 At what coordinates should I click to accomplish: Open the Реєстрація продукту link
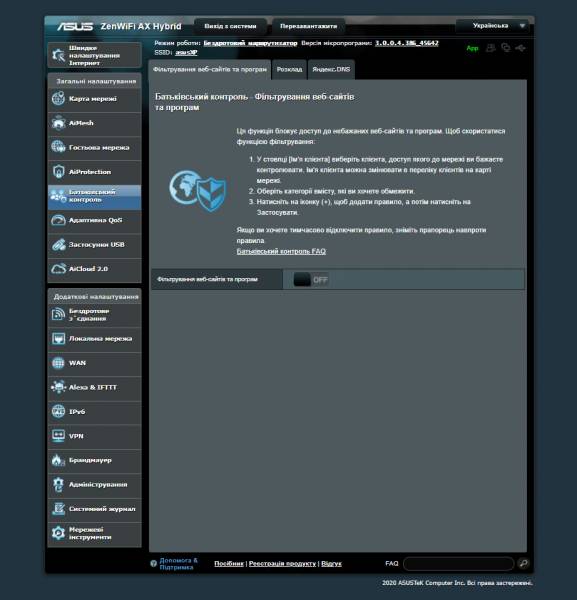[282, 563]
